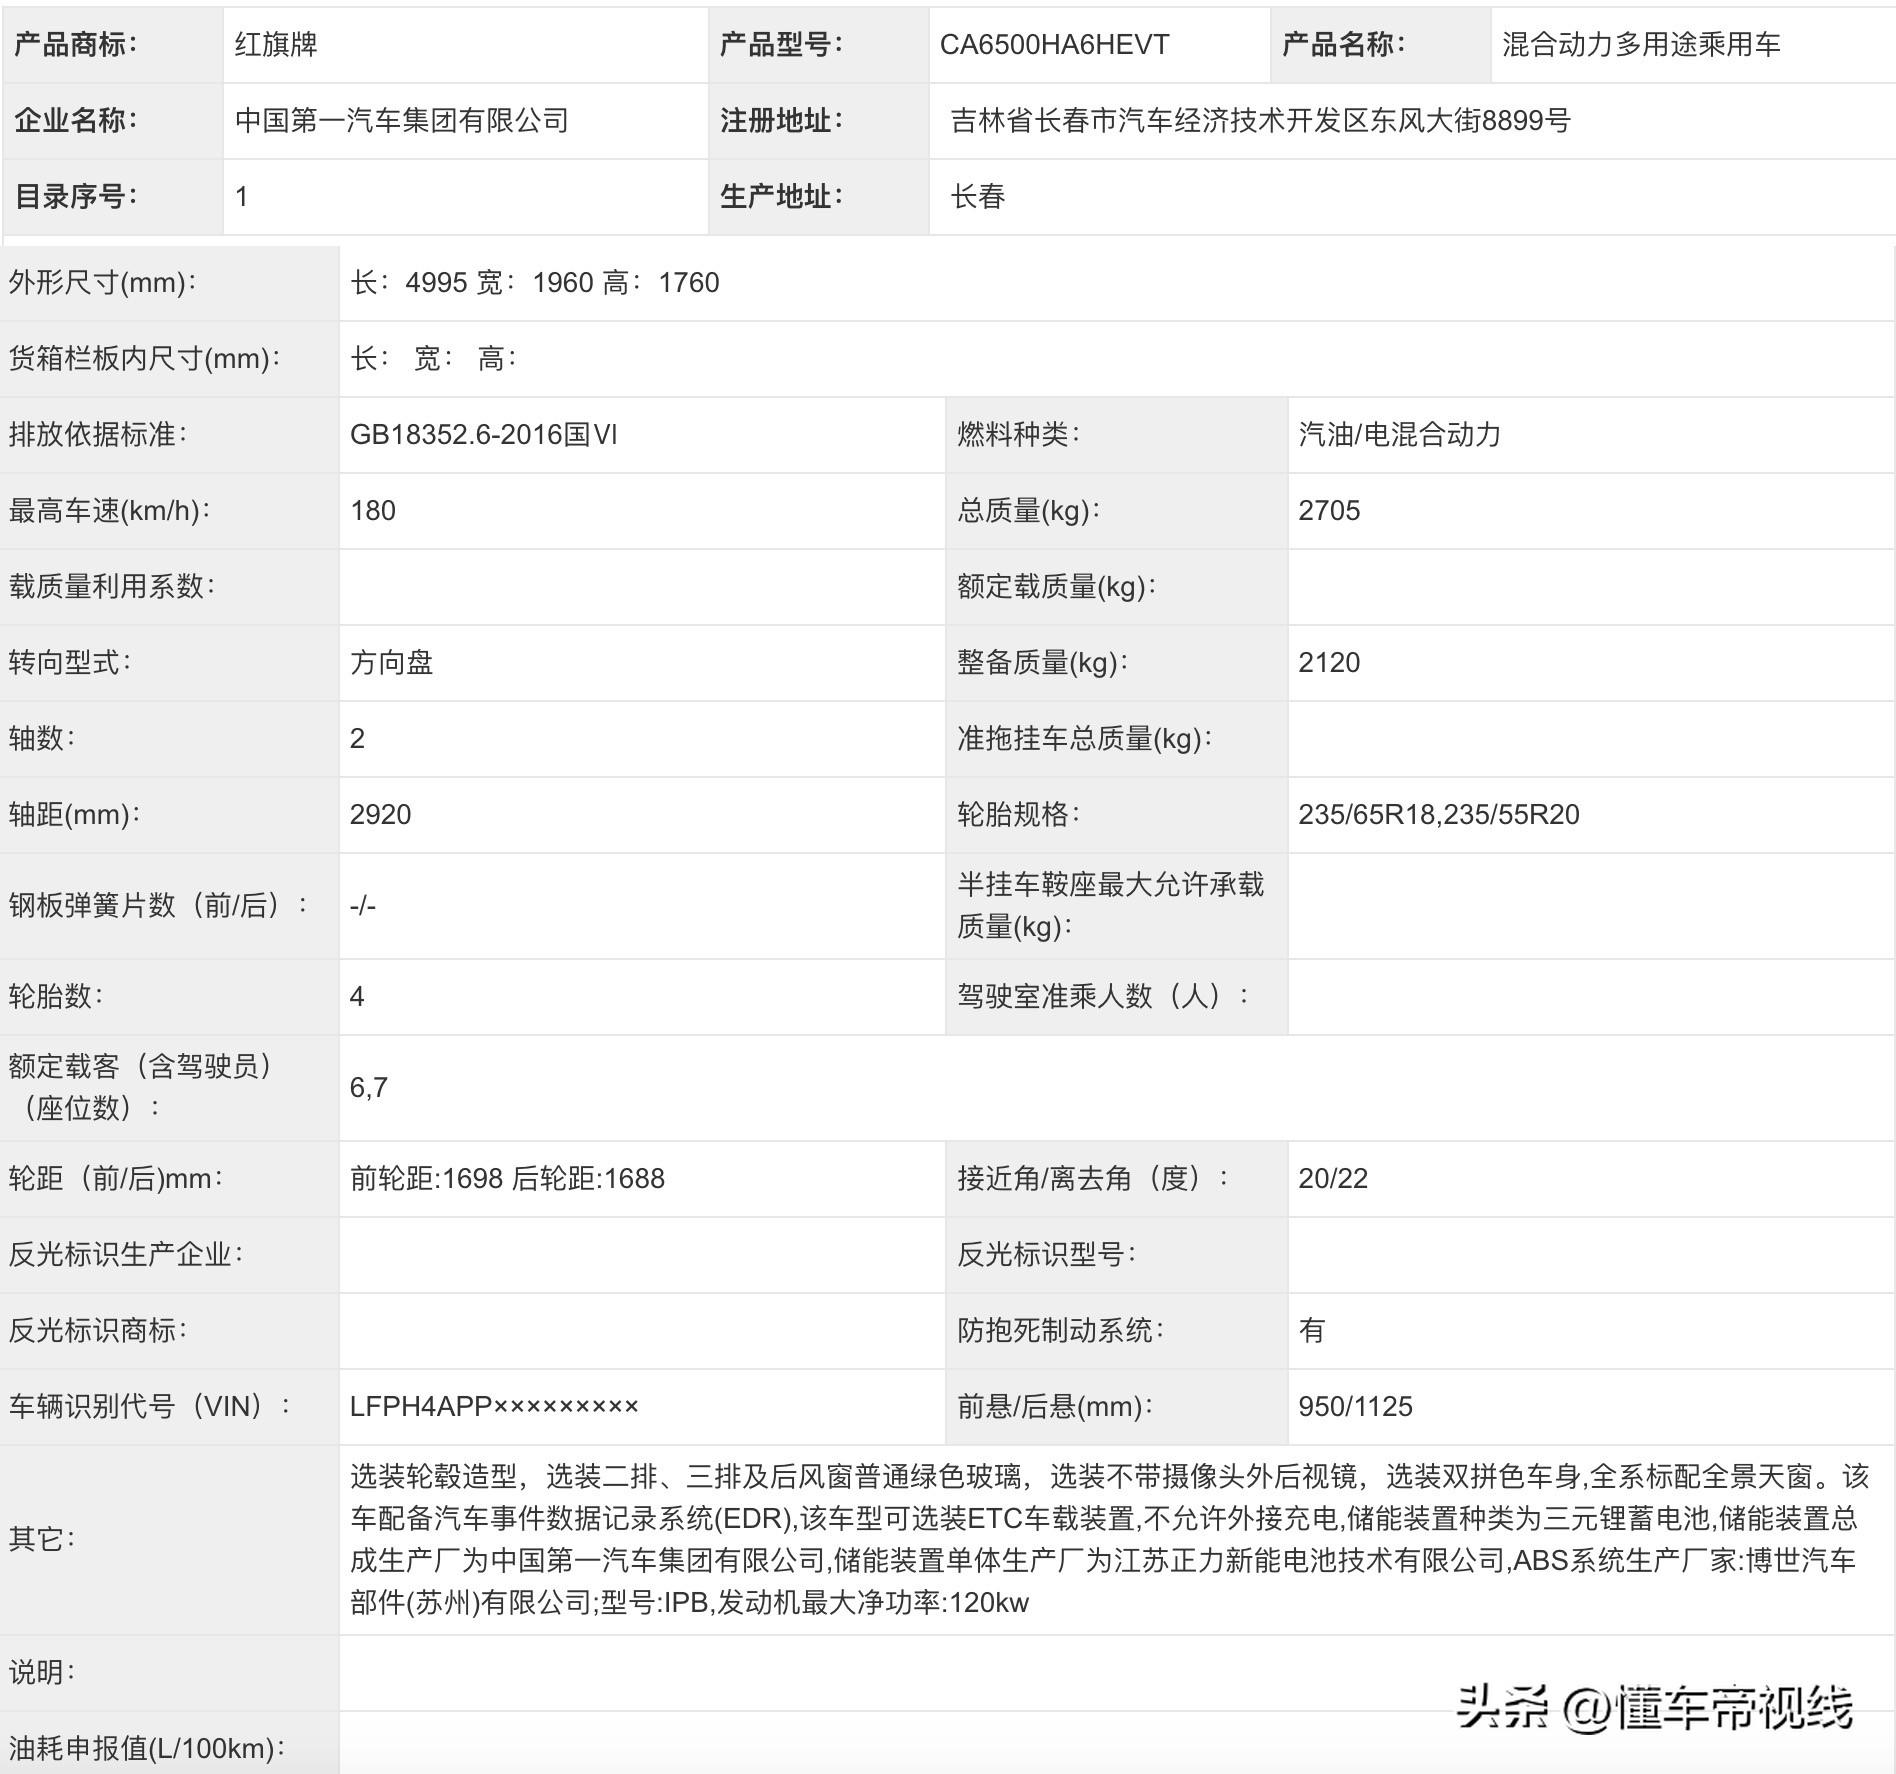This screenshot has width=1896, height=1774.
Task: Click the 排放依据标准 label
Action: (98, 434)
